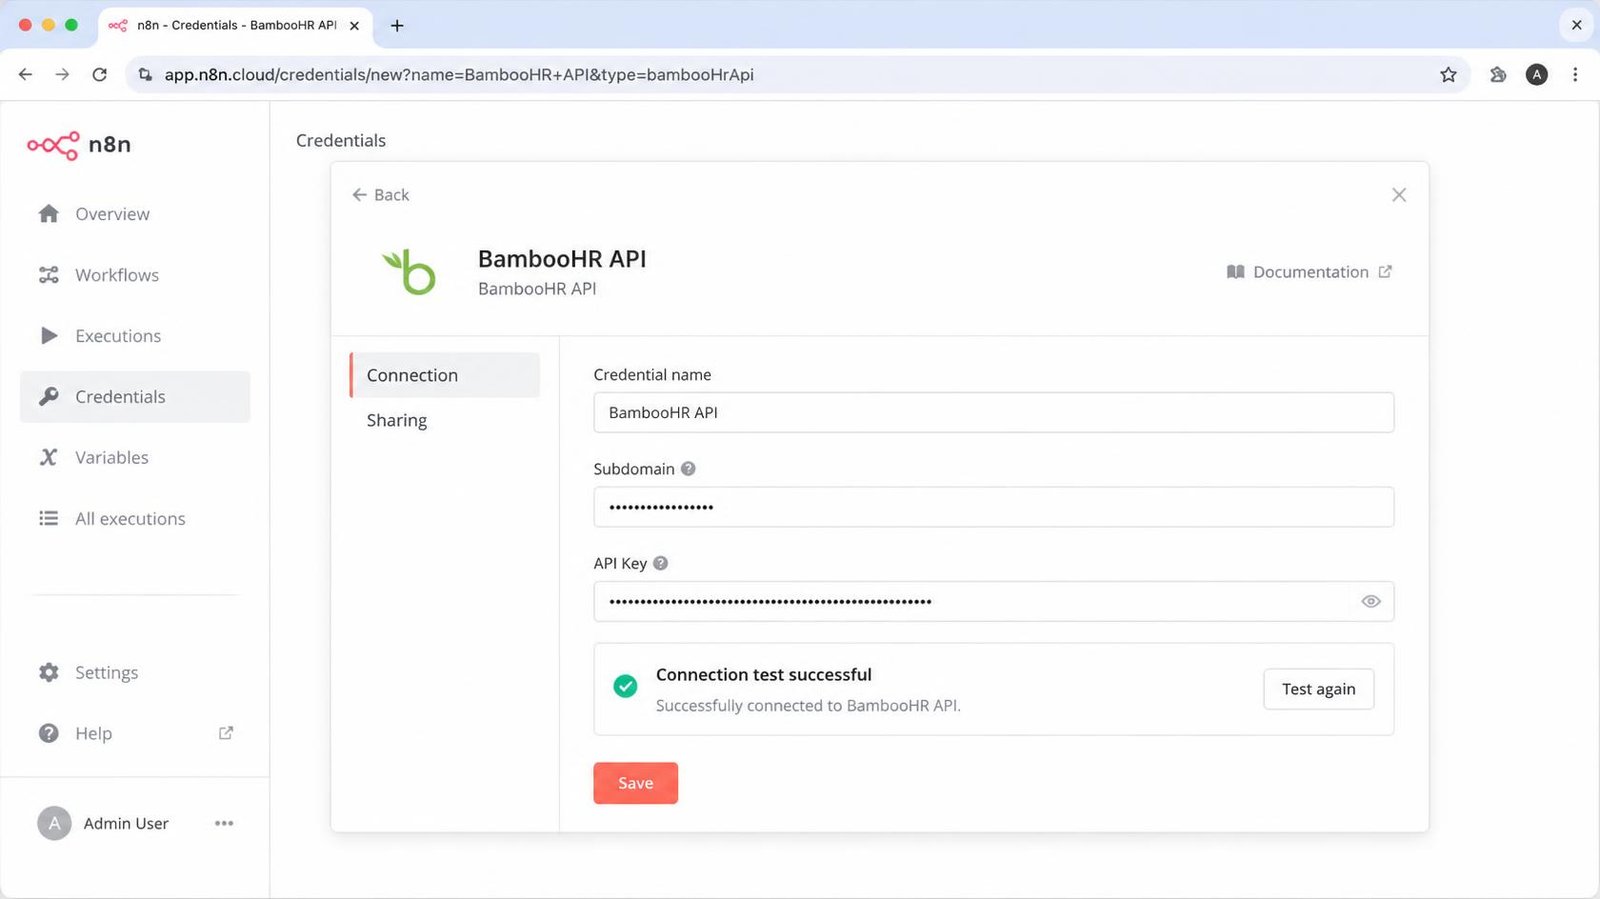Close the BambooHR credential dialog
1600x899 pixels.
click(x=1399, y=195)
